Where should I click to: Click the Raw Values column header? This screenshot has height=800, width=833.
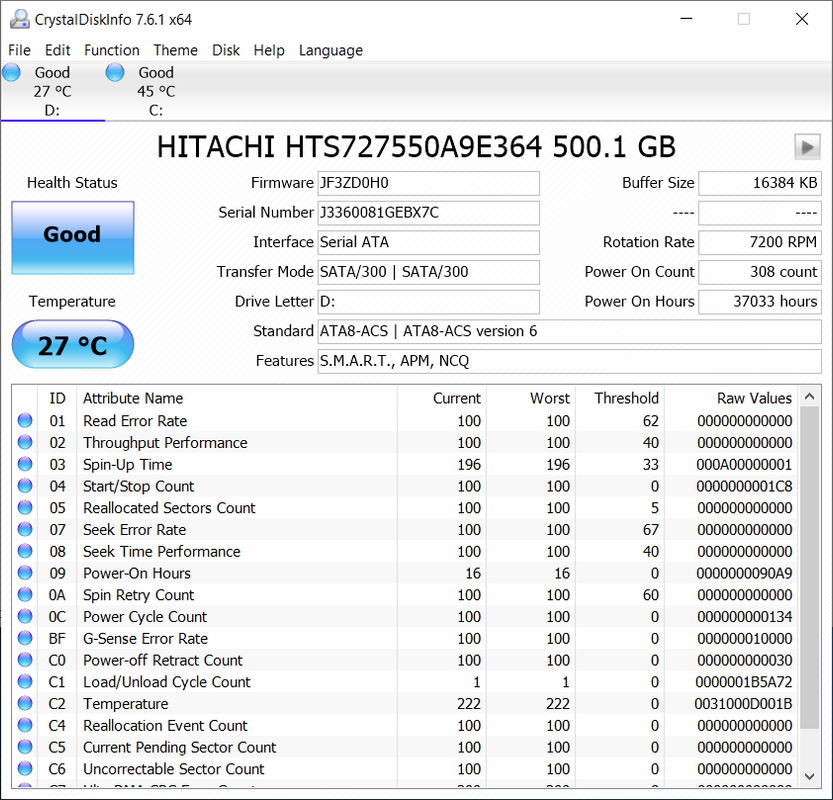pos(732,398)
